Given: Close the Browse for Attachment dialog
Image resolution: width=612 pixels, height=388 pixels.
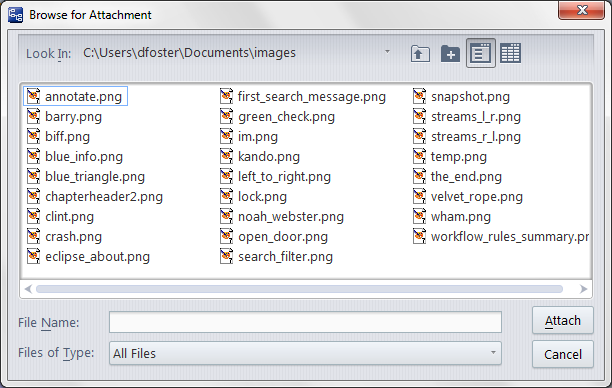Looking at the screenshot, I should (582, 10).
